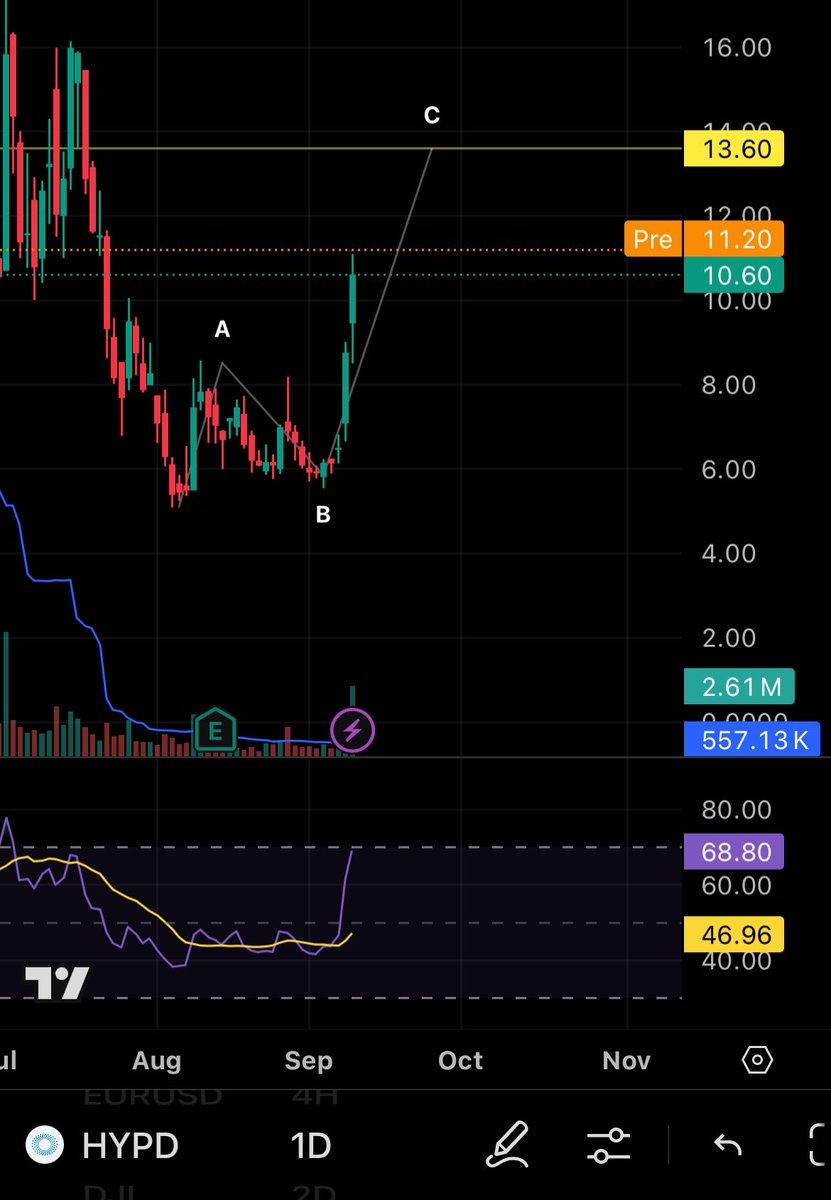The width and height of the screenshot is (831, 1200).
Task: Toggle the yellow 13.60 horizontal line
Action: click(734, 148)
